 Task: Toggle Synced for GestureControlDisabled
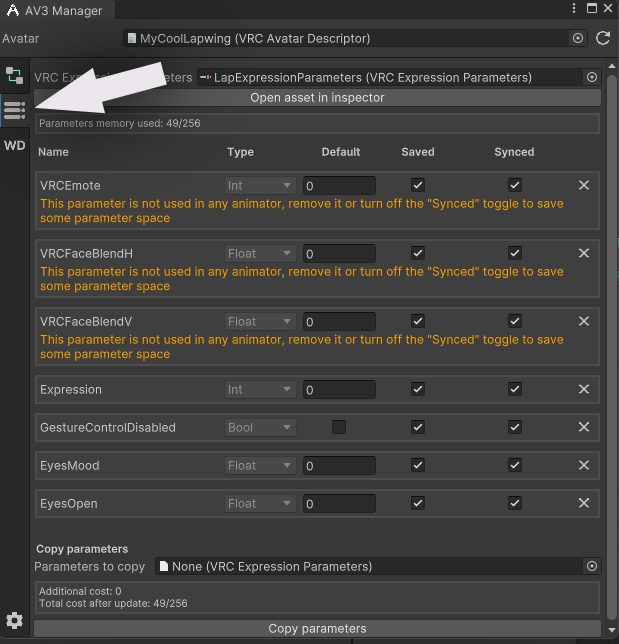(515, 427)
